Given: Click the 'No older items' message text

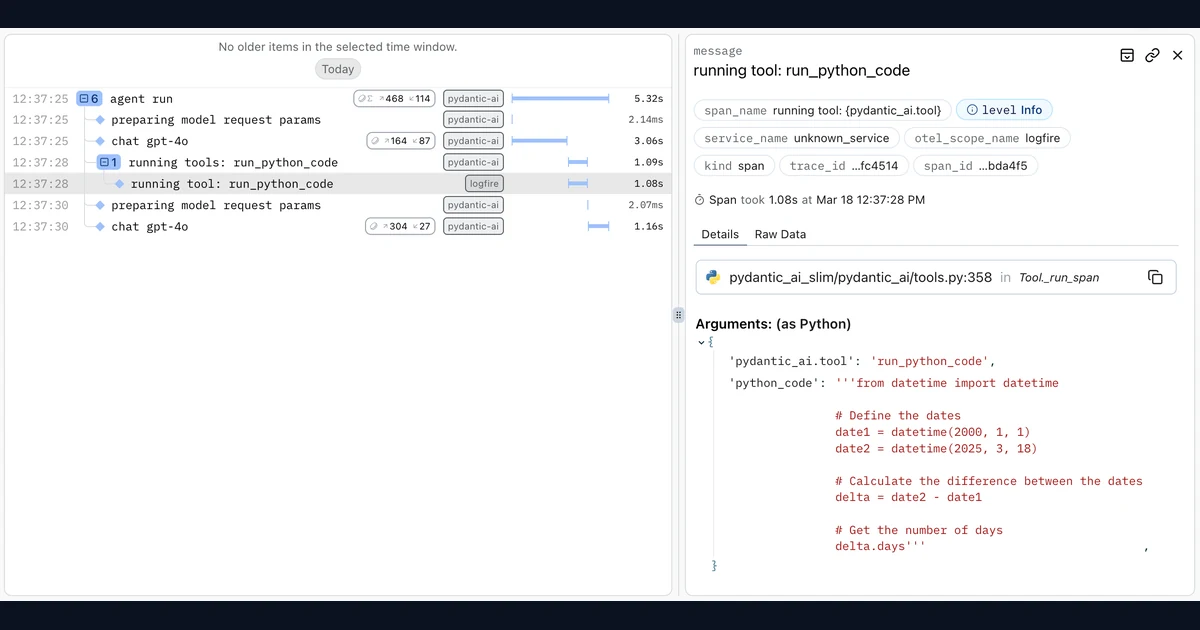Looking at the screenshot, I should pos(338,47).
